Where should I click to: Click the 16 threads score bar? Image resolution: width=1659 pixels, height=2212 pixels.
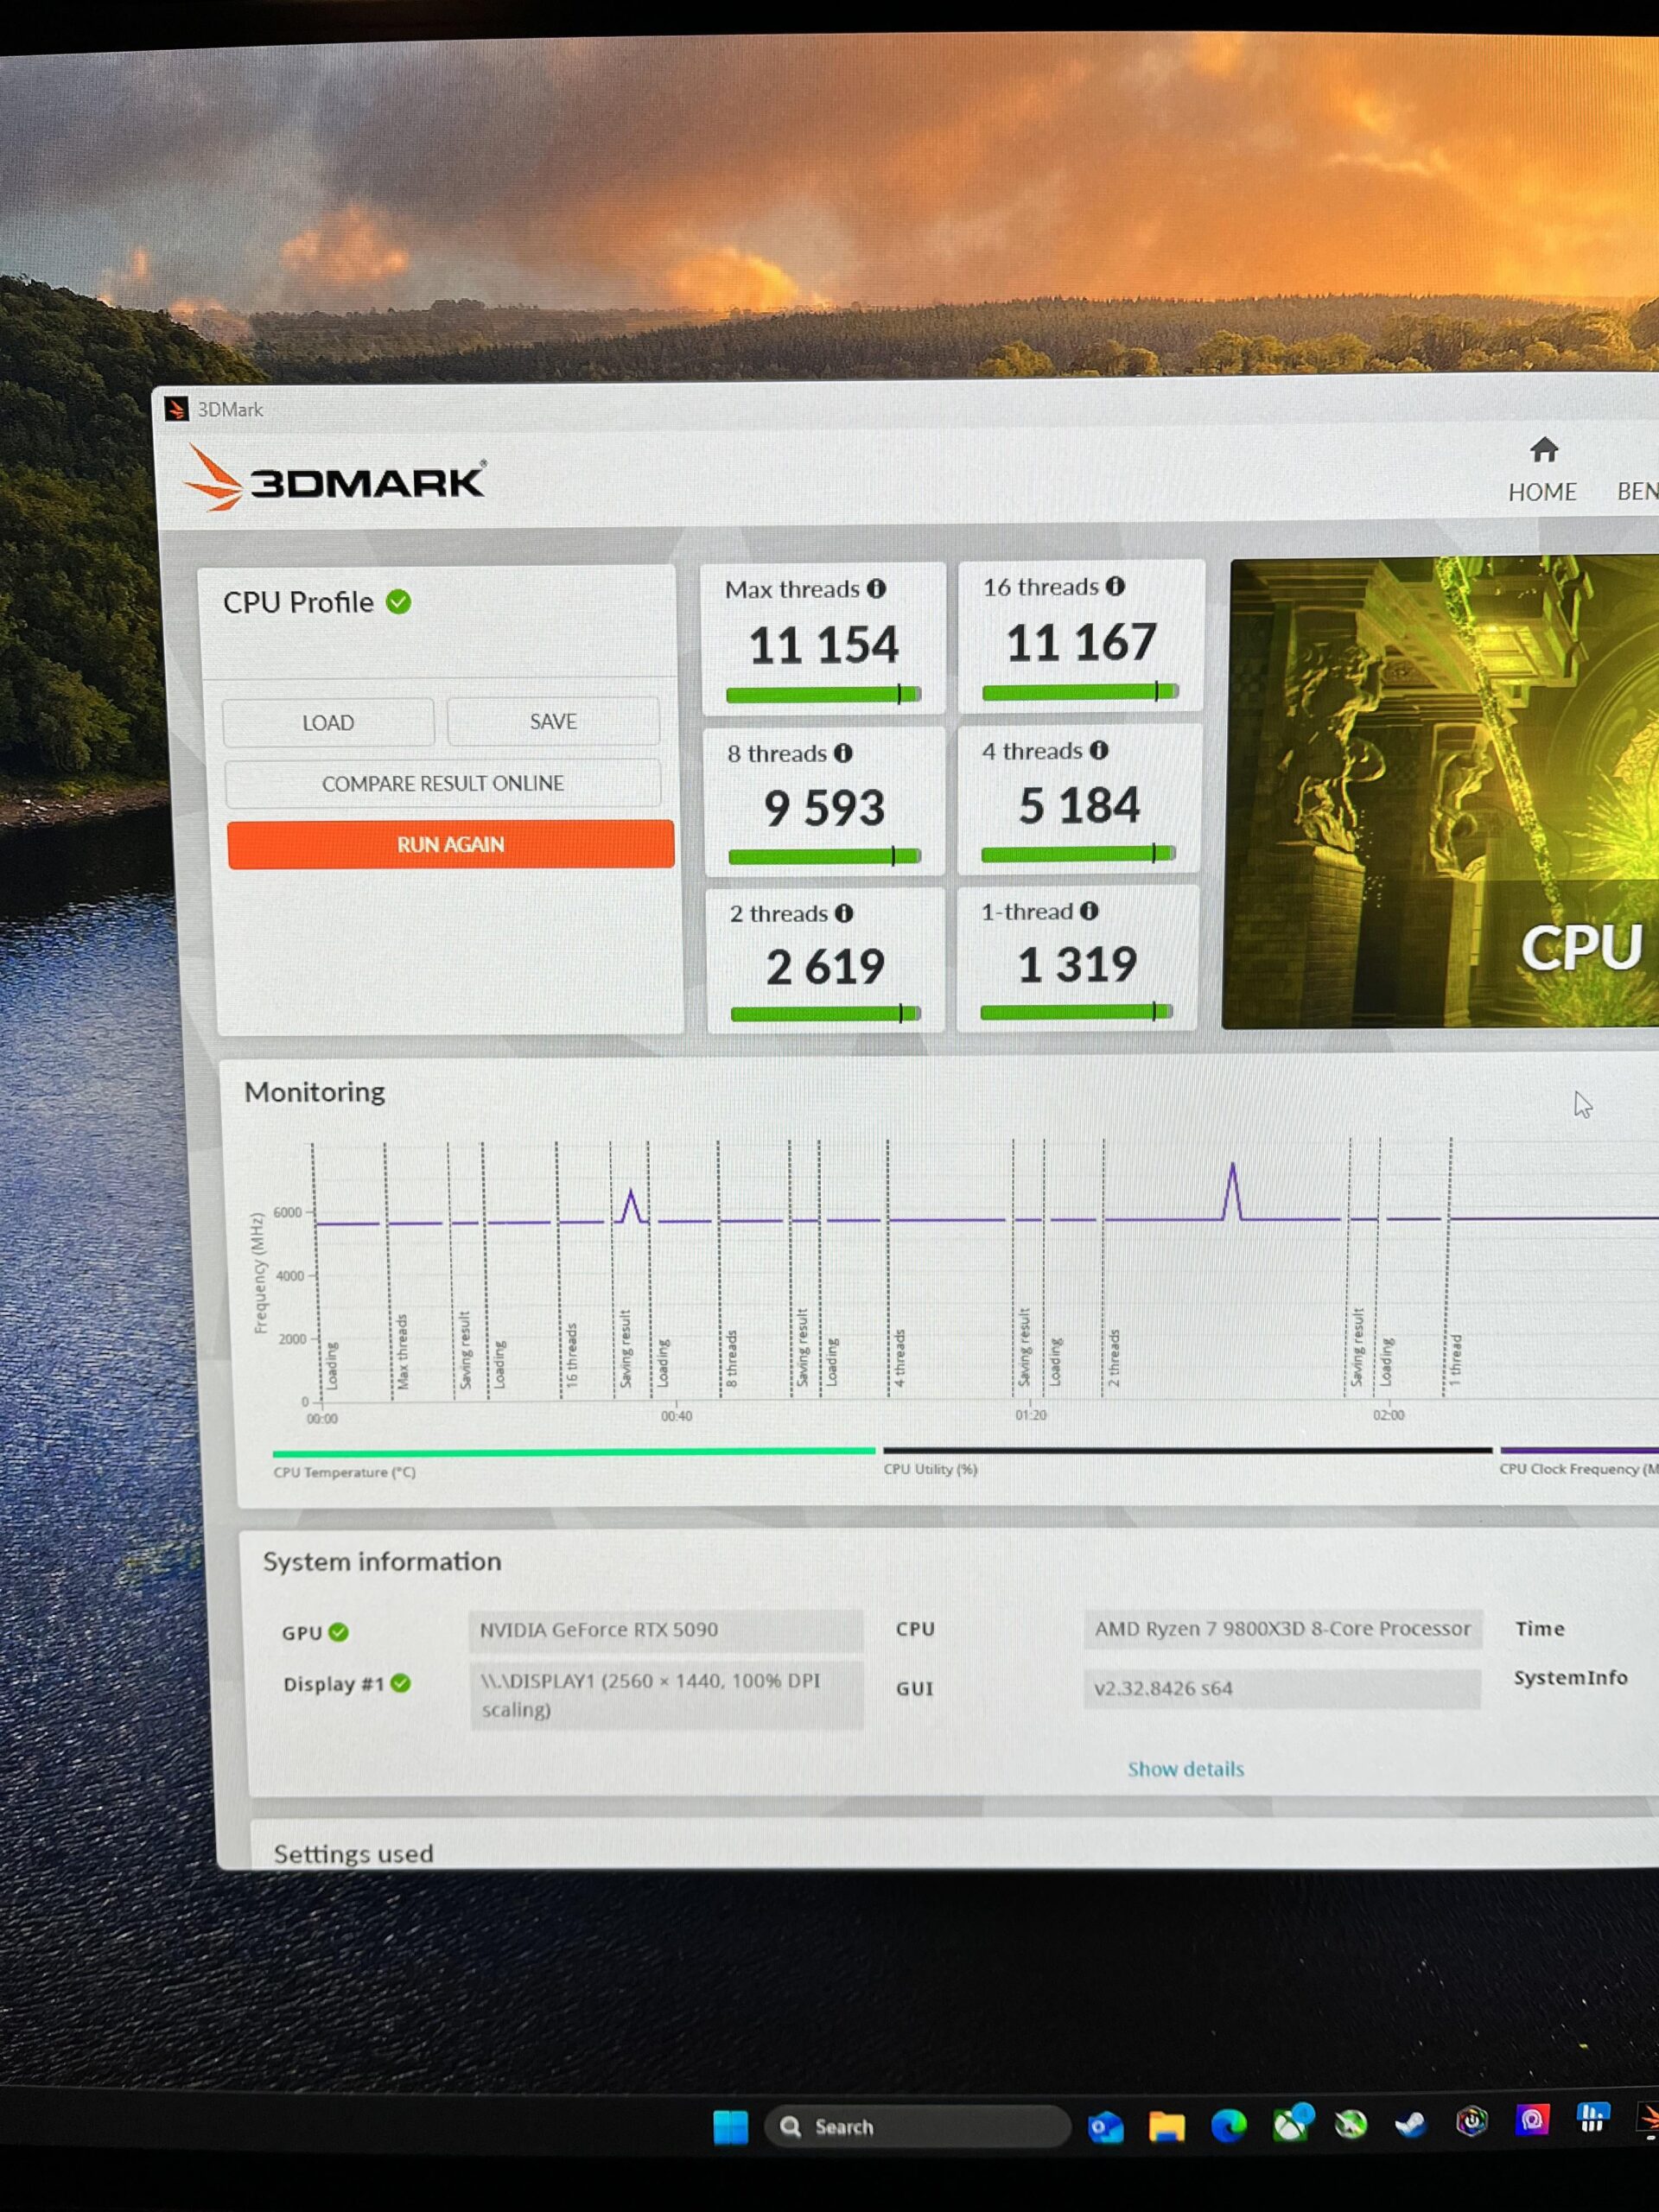[1080, 691]
